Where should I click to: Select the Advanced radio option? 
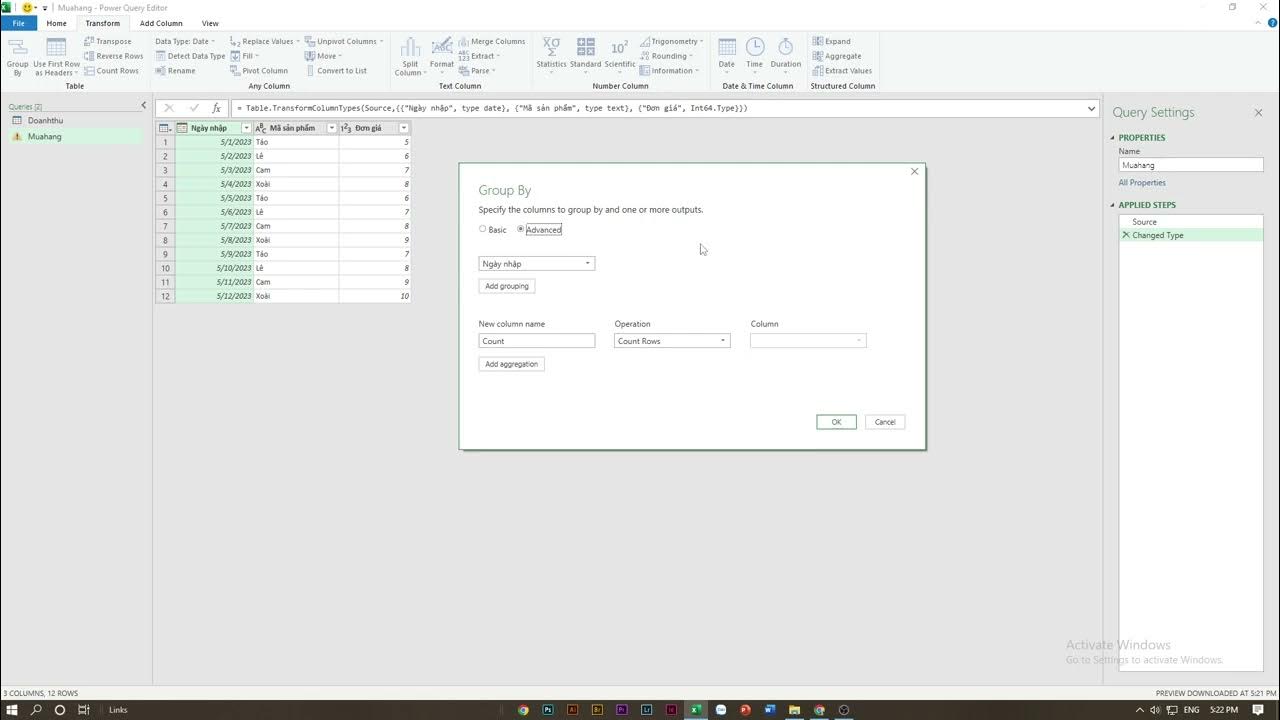pyautogui.click(x=521, y=229)
